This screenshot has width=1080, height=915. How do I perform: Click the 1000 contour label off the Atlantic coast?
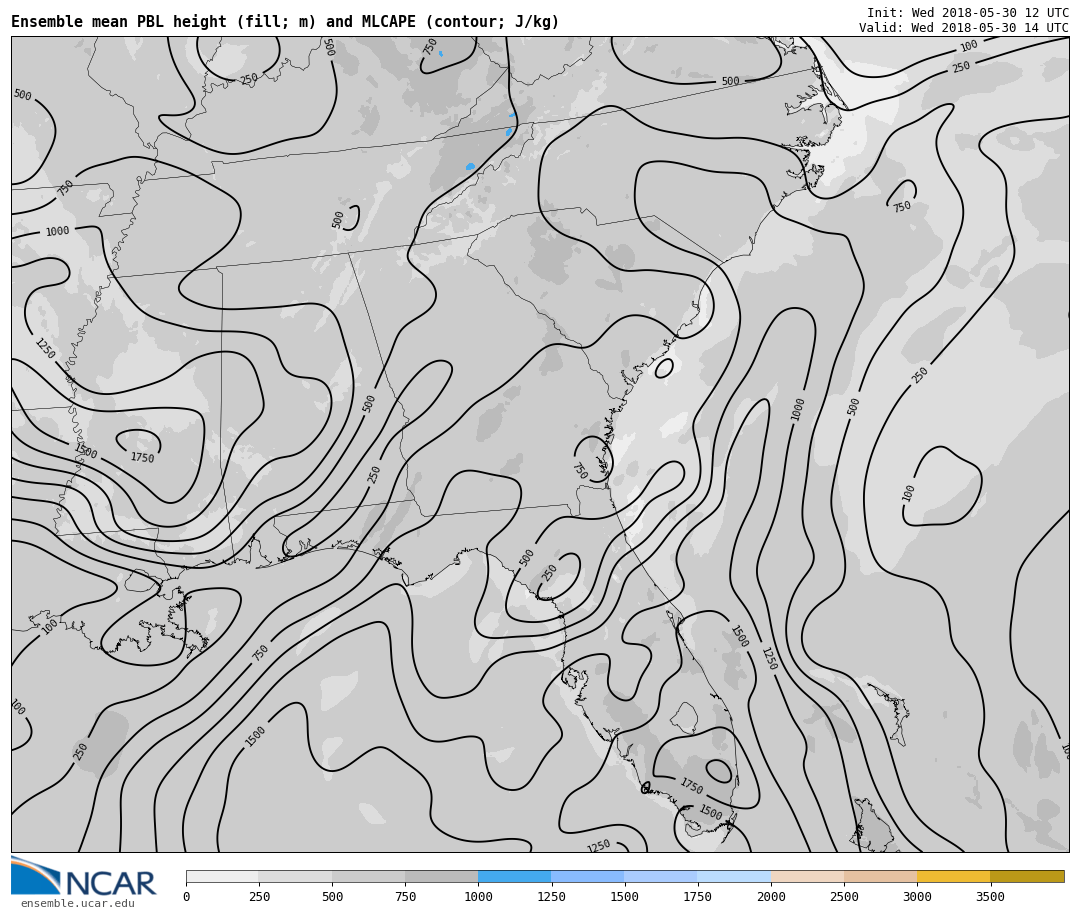pos(798,409)
